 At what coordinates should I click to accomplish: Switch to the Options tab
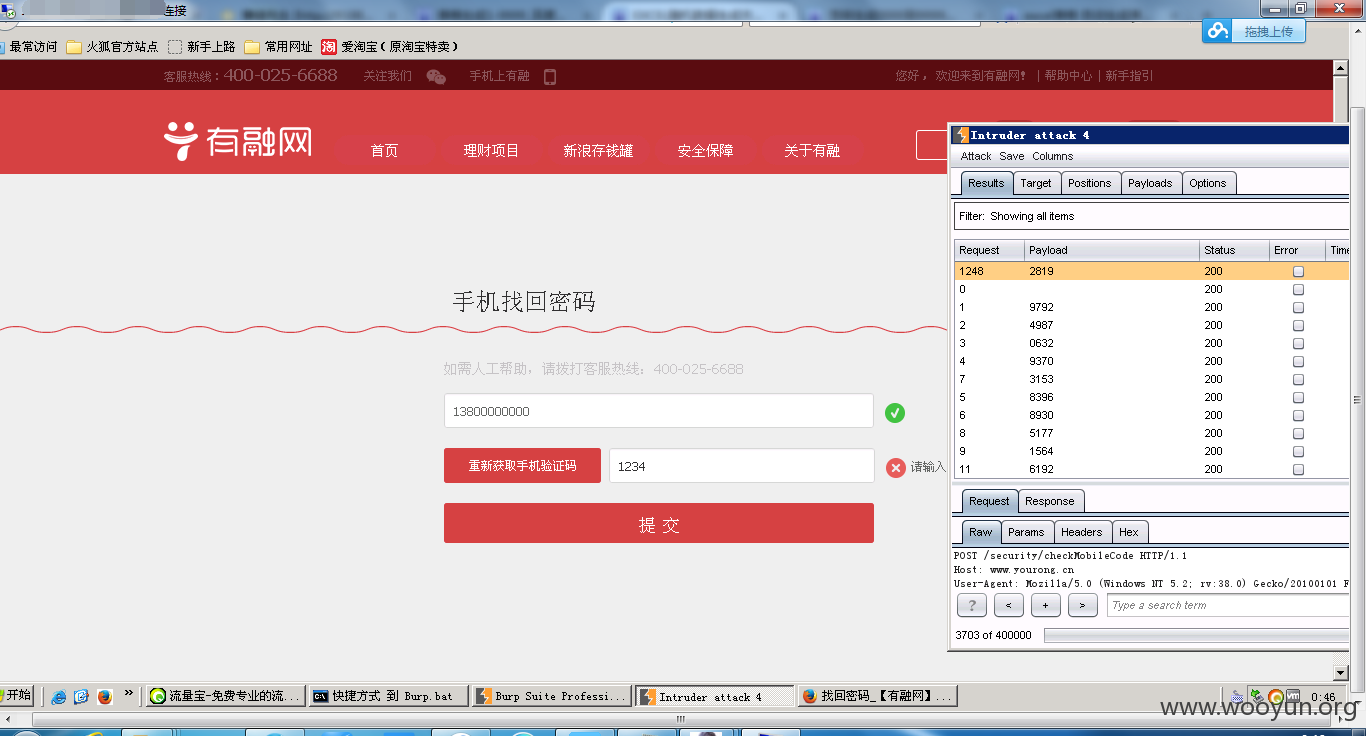pos(1208,183)
